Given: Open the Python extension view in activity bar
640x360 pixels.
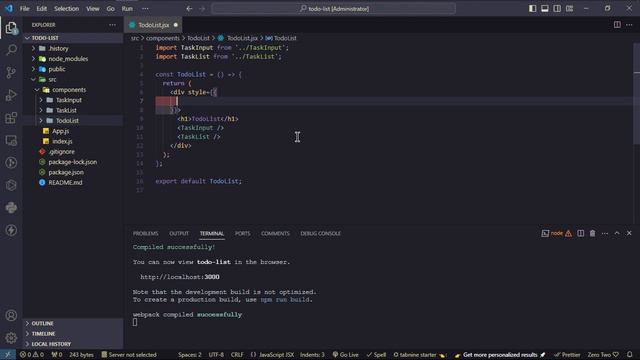Looking at the screenshot, I should click(x=11, y=207).
